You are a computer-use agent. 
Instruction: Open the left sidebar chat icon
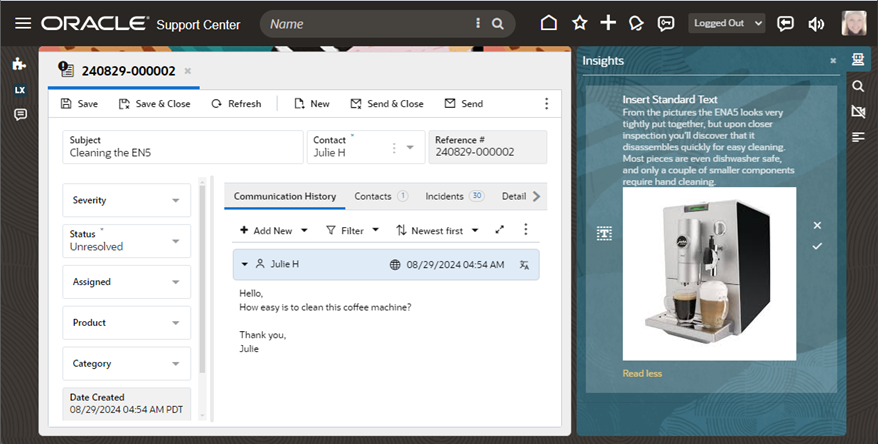click(20, 115)
